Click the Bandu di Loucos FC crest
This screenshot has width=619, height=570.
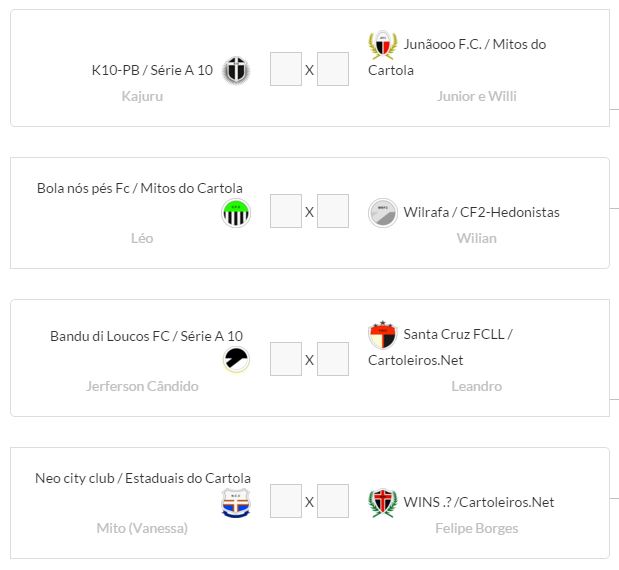pyautogui.click(x=236, y=360)
